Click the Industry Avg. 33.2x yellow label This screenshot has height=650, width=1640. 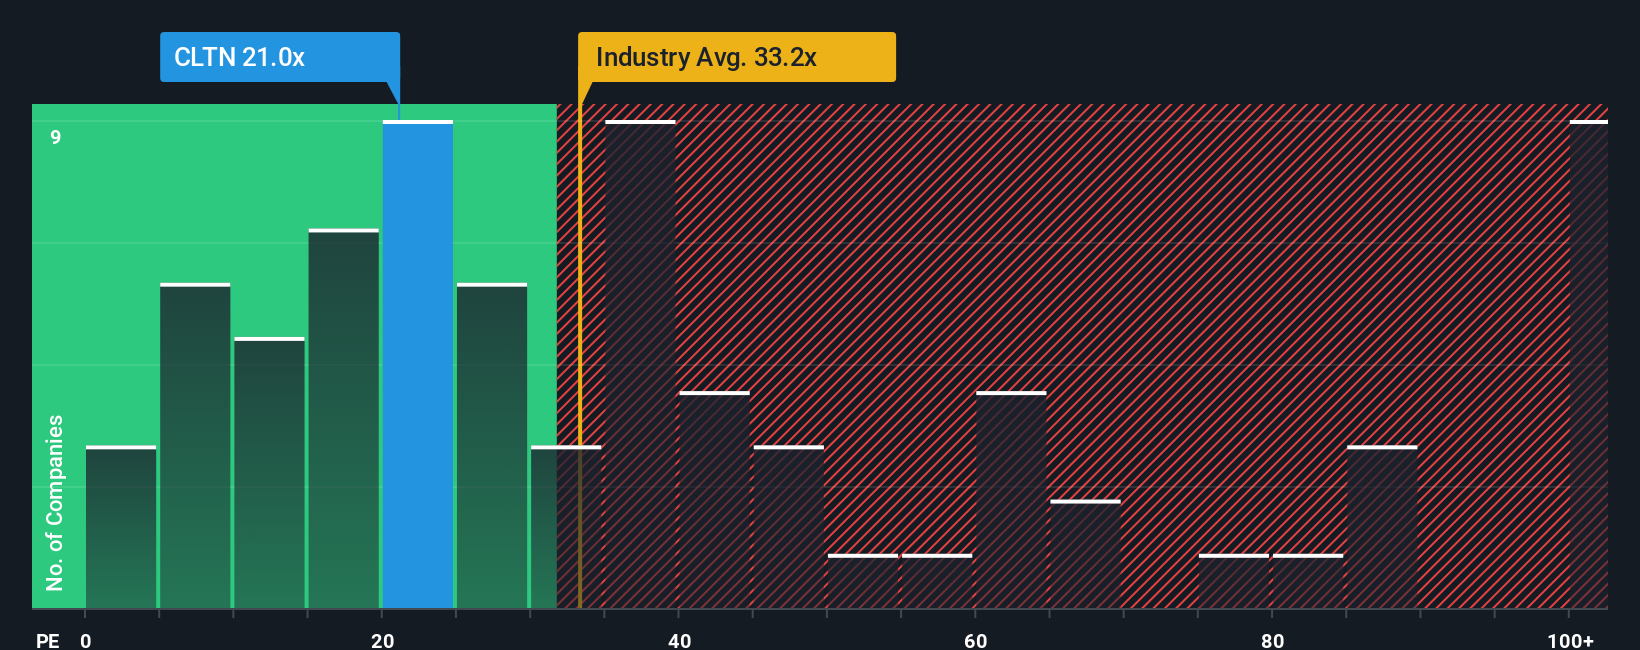737,57
